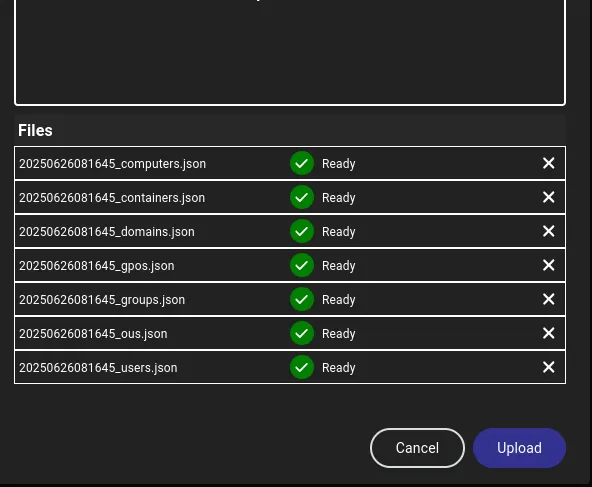The image size is (592, 487).
Task: Click the file drop zone area
Action: click(x=290, y=52)
